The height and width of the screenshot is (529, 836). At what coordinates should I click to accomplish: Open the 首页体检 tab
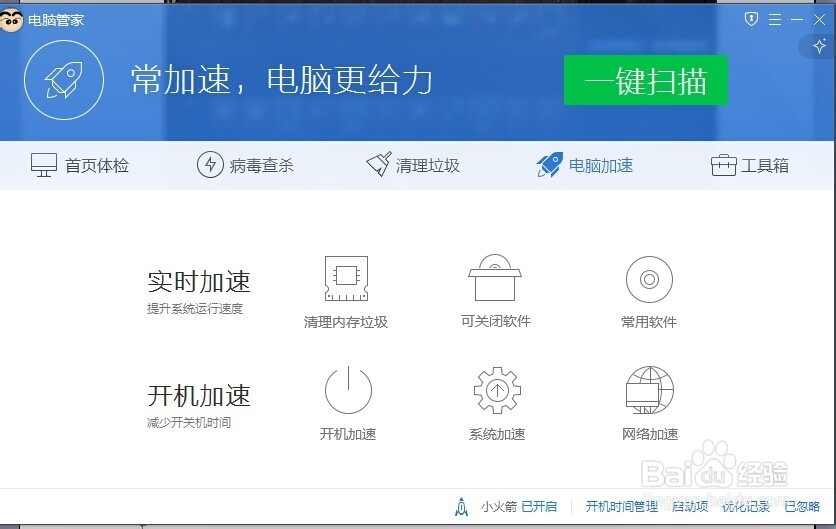coord(80,165)
